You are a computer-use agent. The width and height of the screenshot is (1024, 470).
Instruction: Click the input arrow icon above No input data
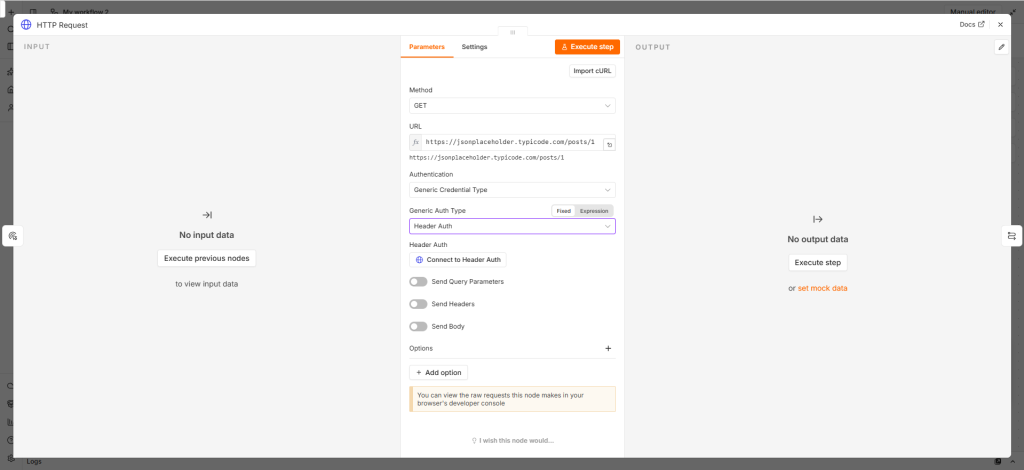[x=206, y=215]
